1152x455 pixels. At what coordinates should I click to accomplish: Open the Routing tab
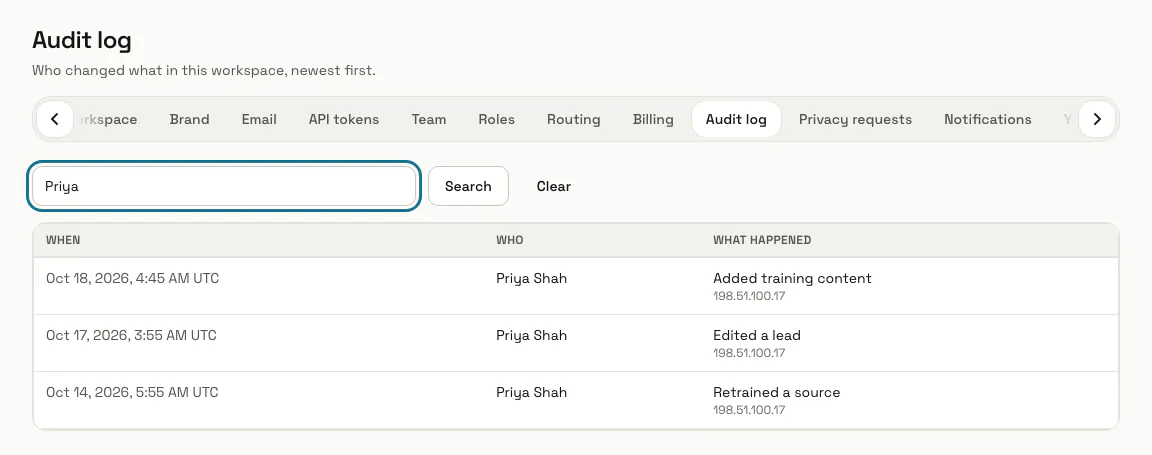(573, 119)
